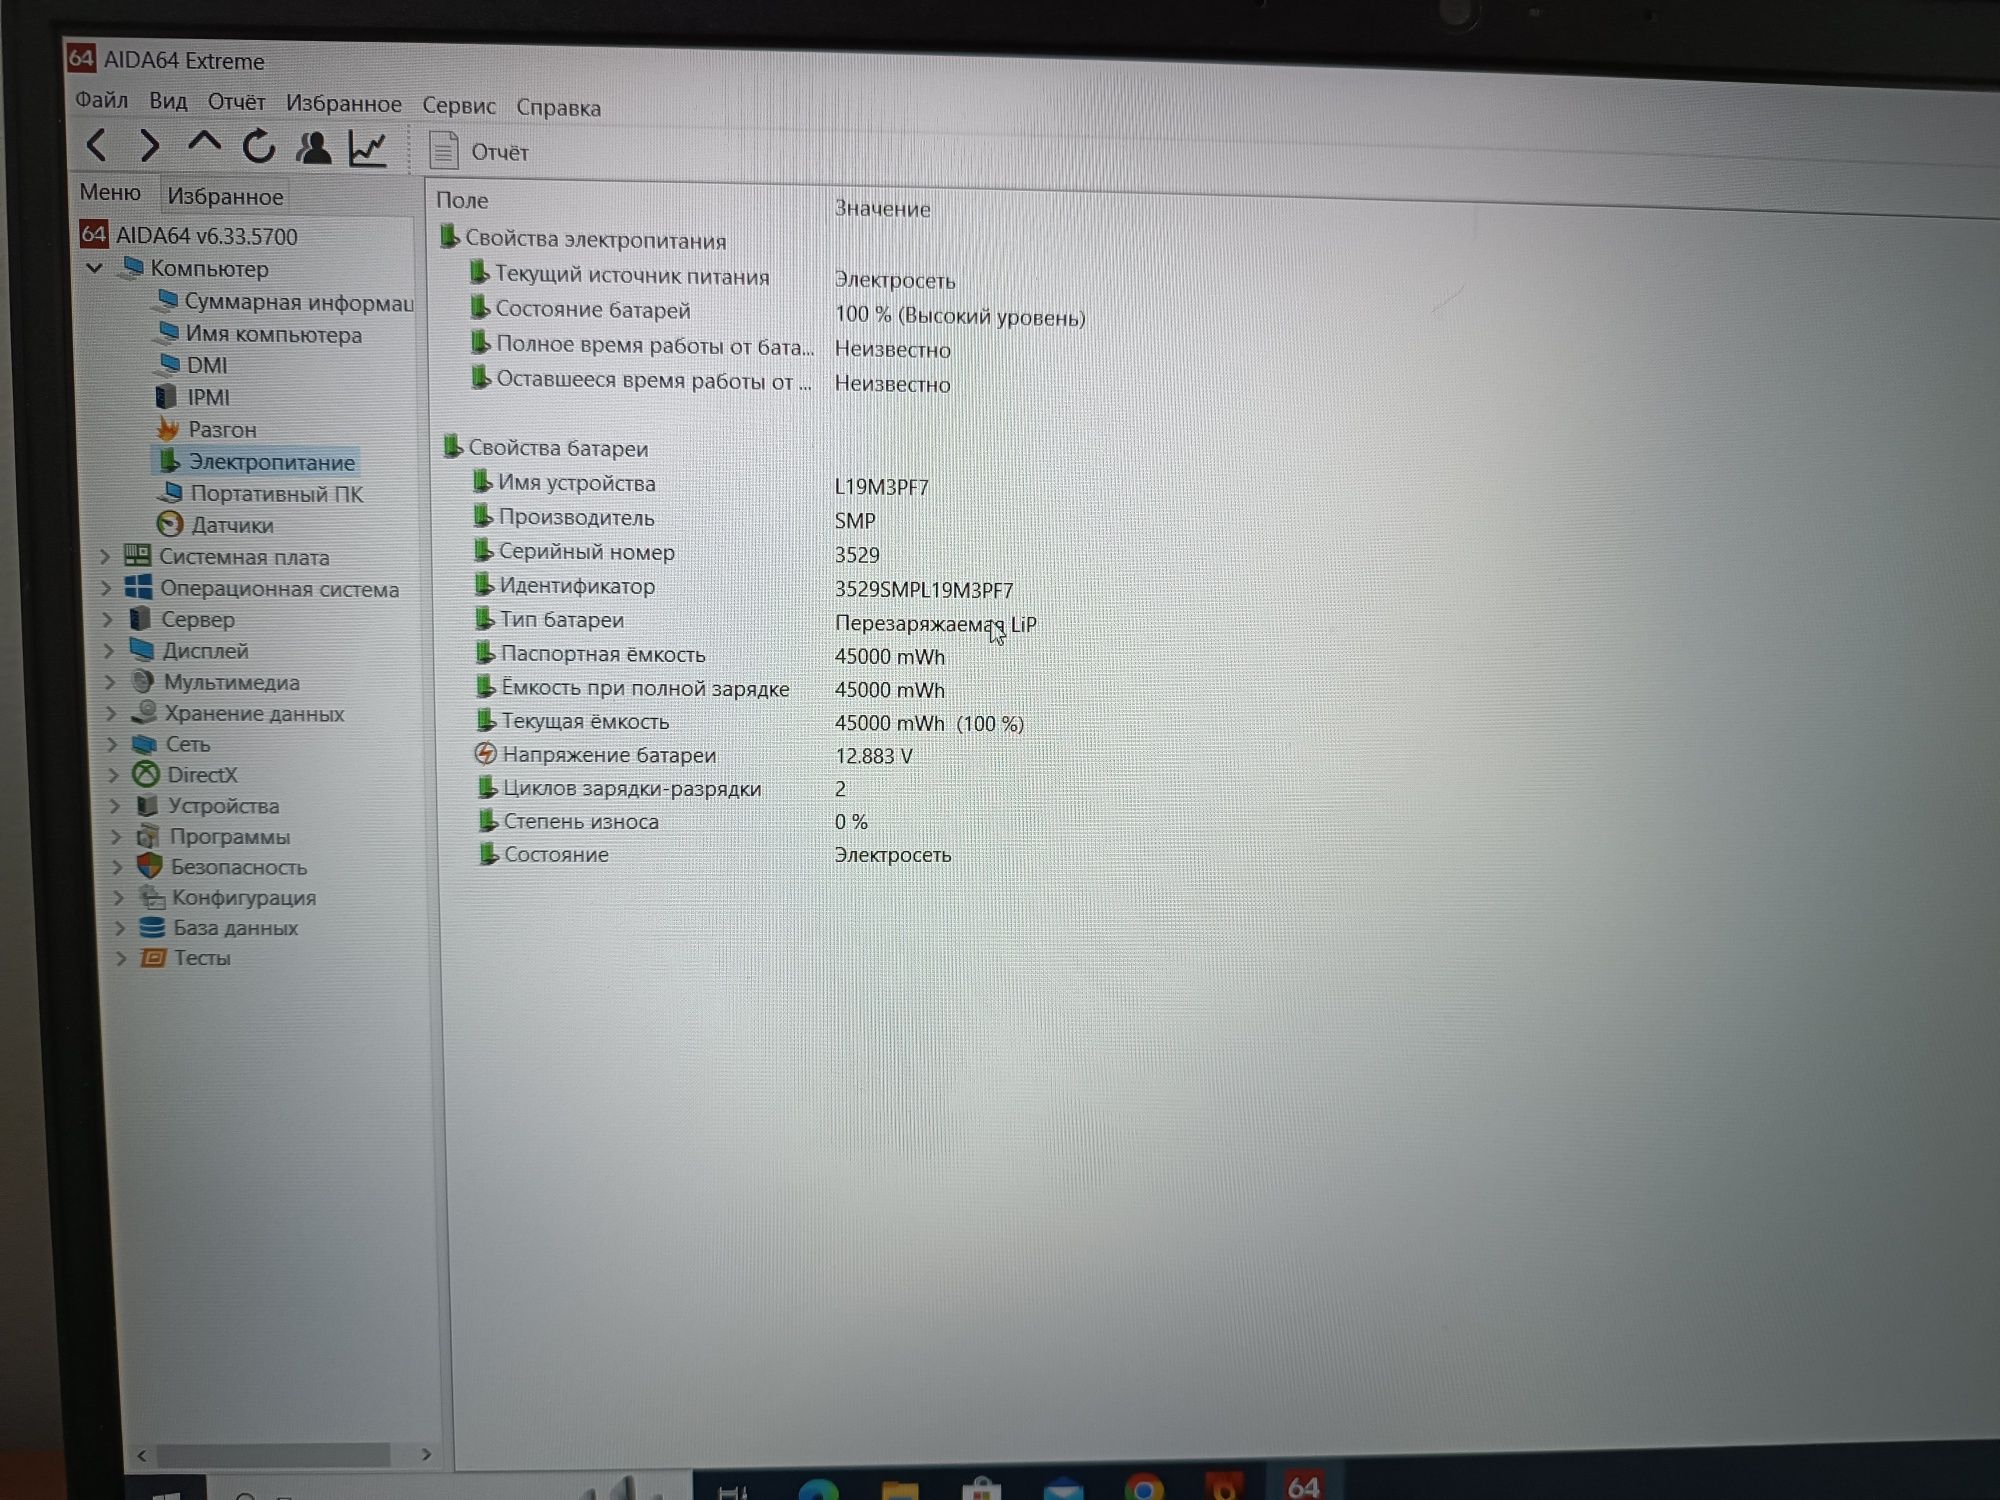2000x1500 pixels.
Task: Expand the Сеть node
Action: (112, 744)
